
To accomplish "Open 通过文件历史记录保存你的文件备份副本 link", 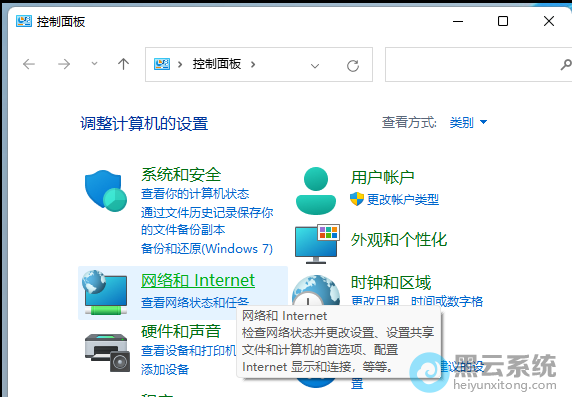I will [x=207, y=221].
